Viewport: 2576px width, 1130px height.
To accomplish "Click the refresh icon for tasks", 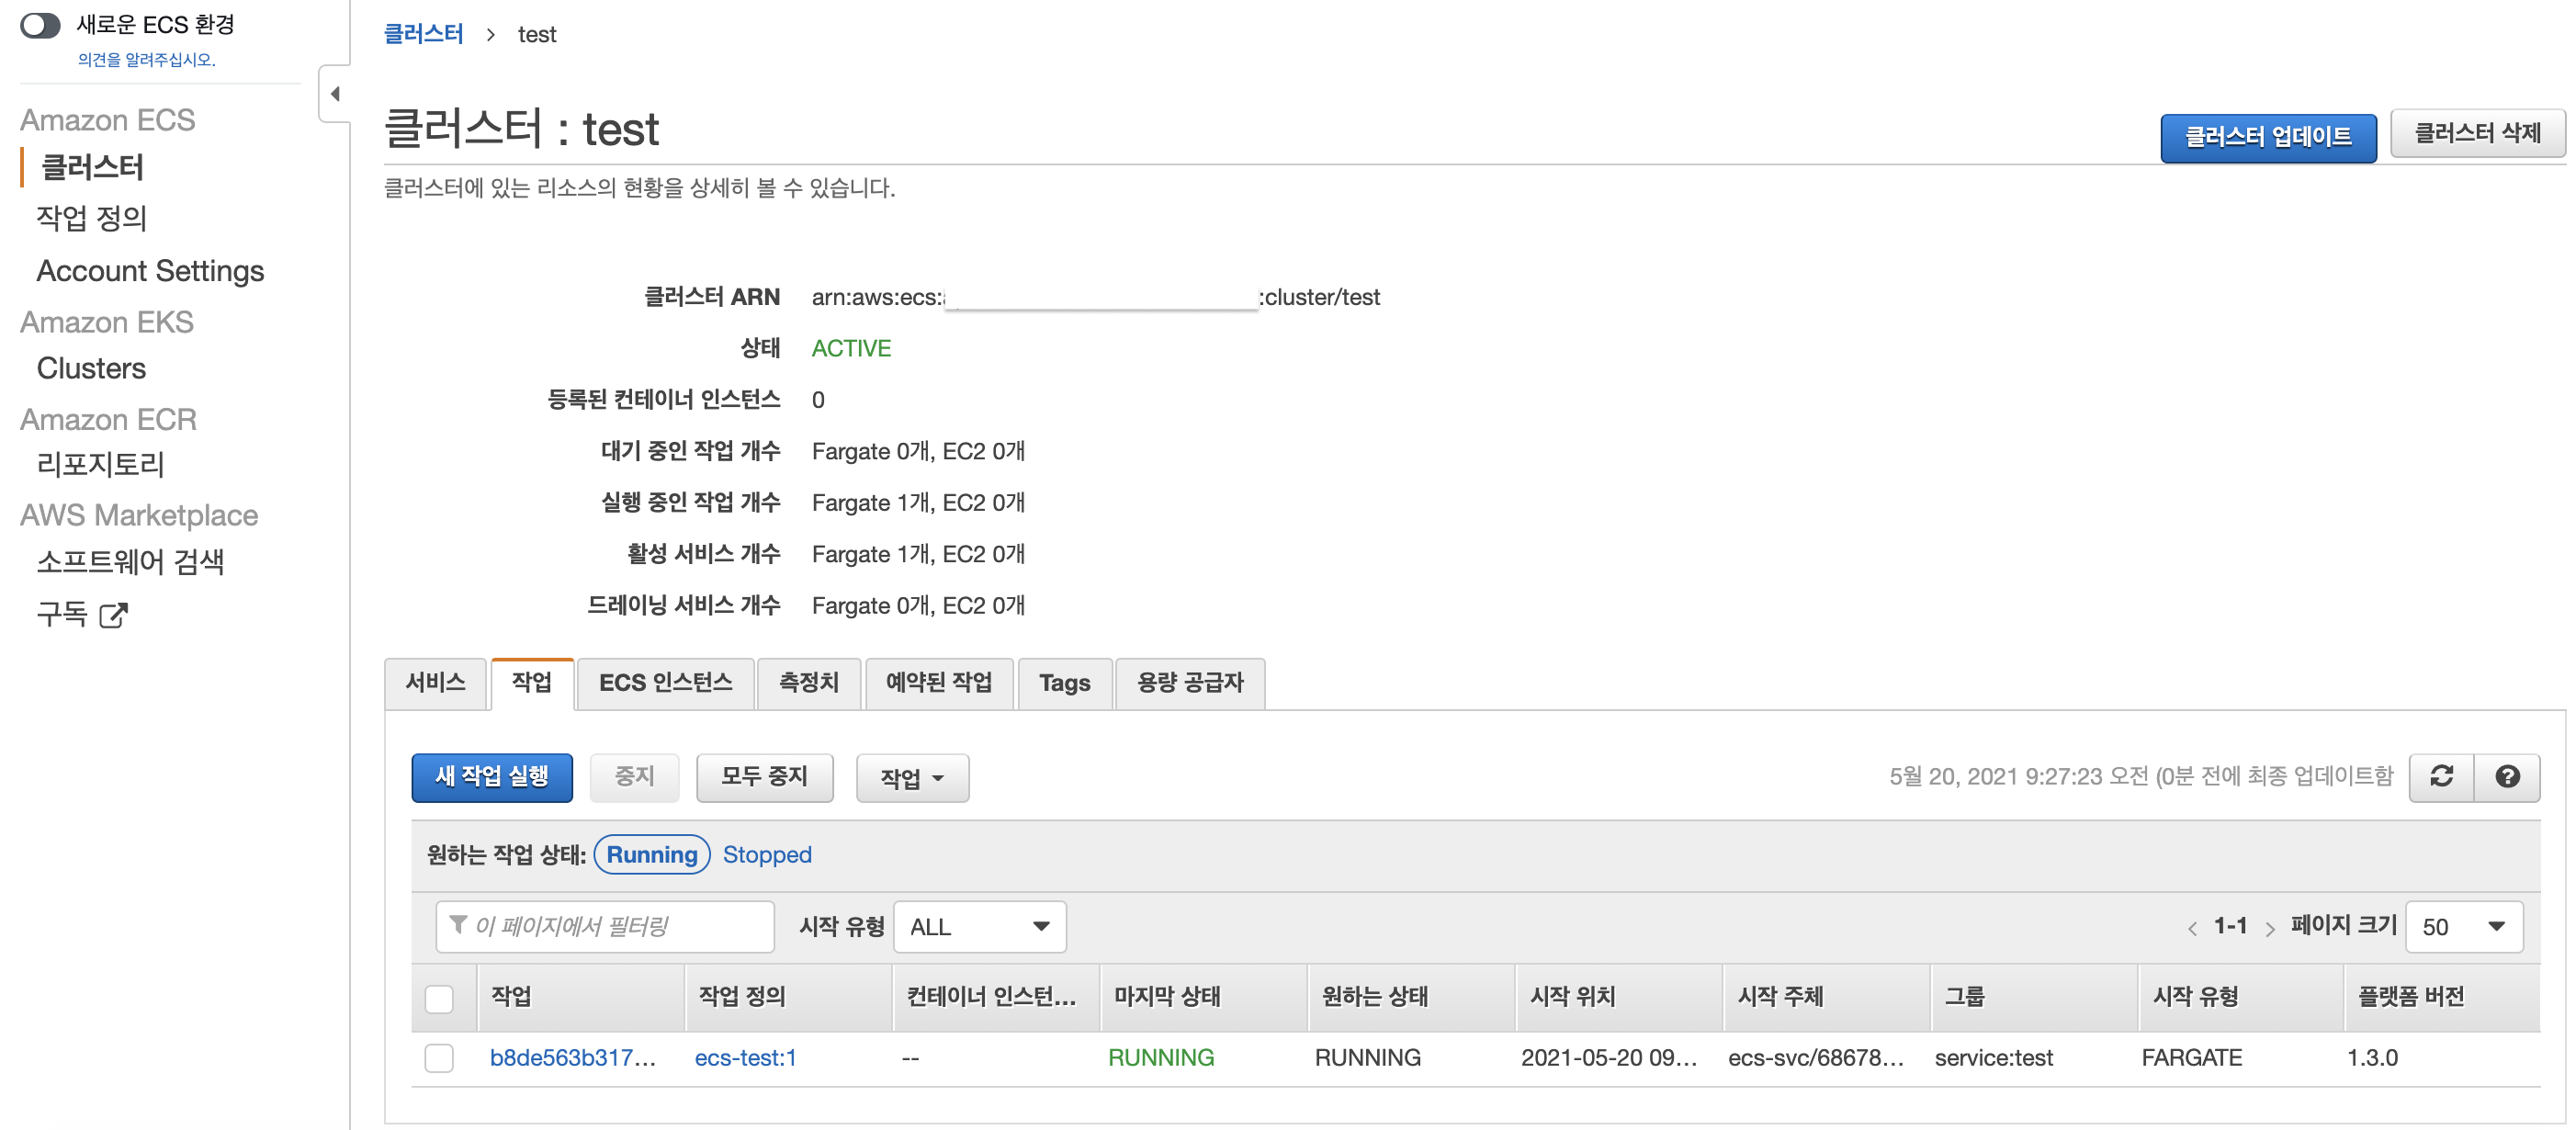I will point(2441,777).
